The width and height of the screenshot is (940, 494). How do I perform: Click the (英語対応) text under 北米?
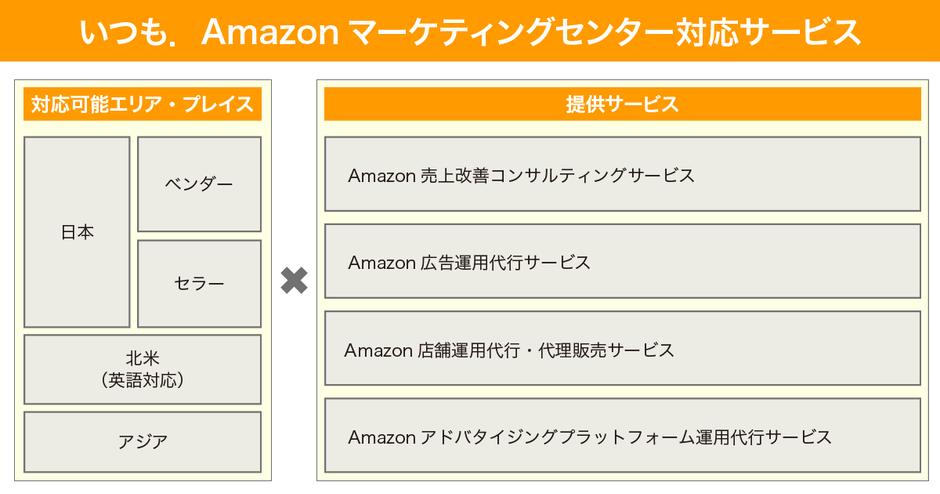point(142,380)
